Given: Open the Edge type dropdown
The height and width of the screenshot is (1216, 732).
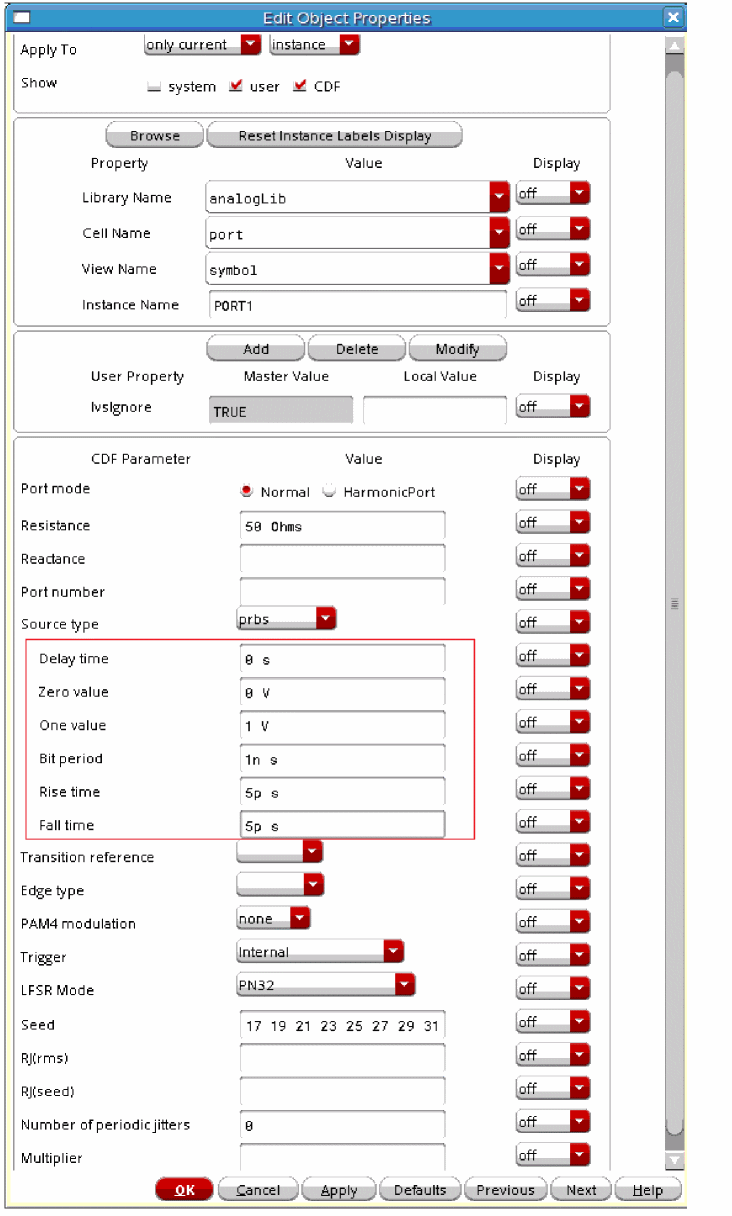Looking at the screenshot, I should [280, 884].
